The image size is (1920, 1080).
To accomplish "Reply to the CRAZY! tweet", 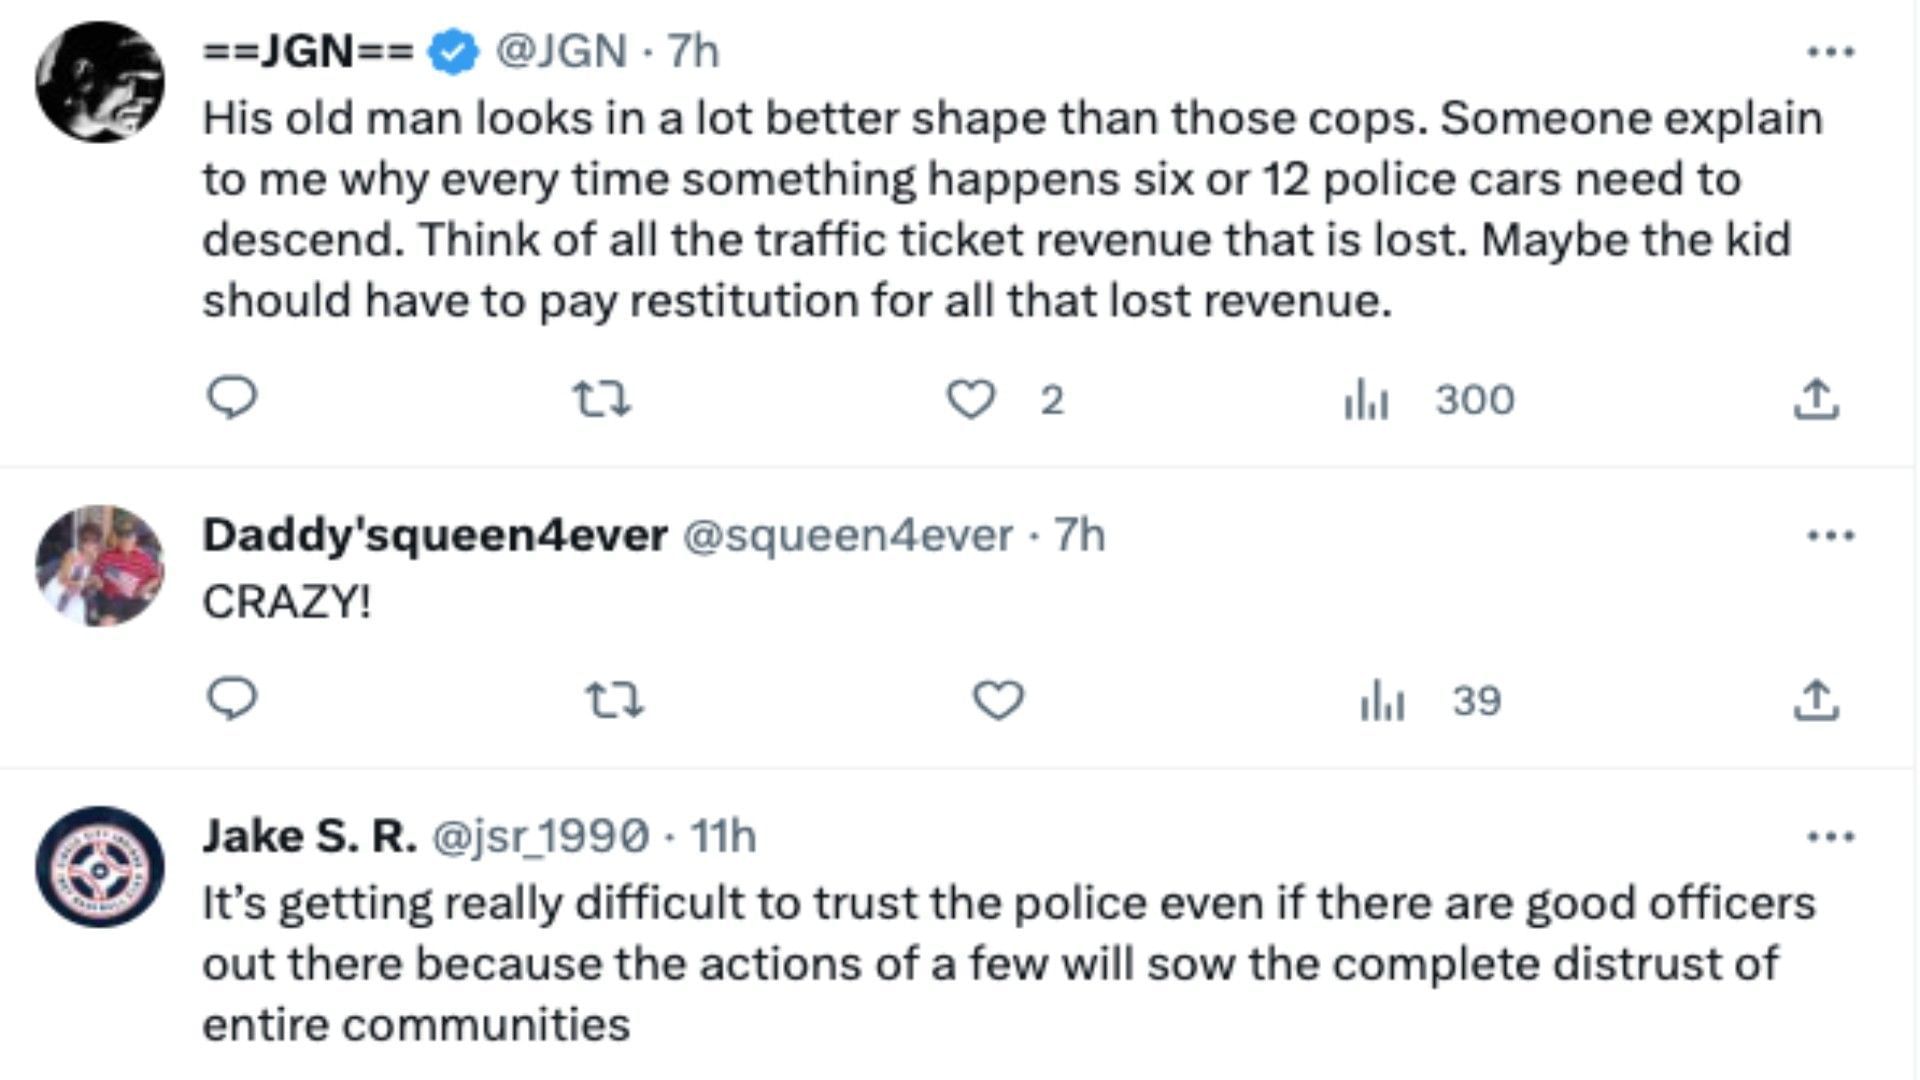I will click(x=232, y=699).
